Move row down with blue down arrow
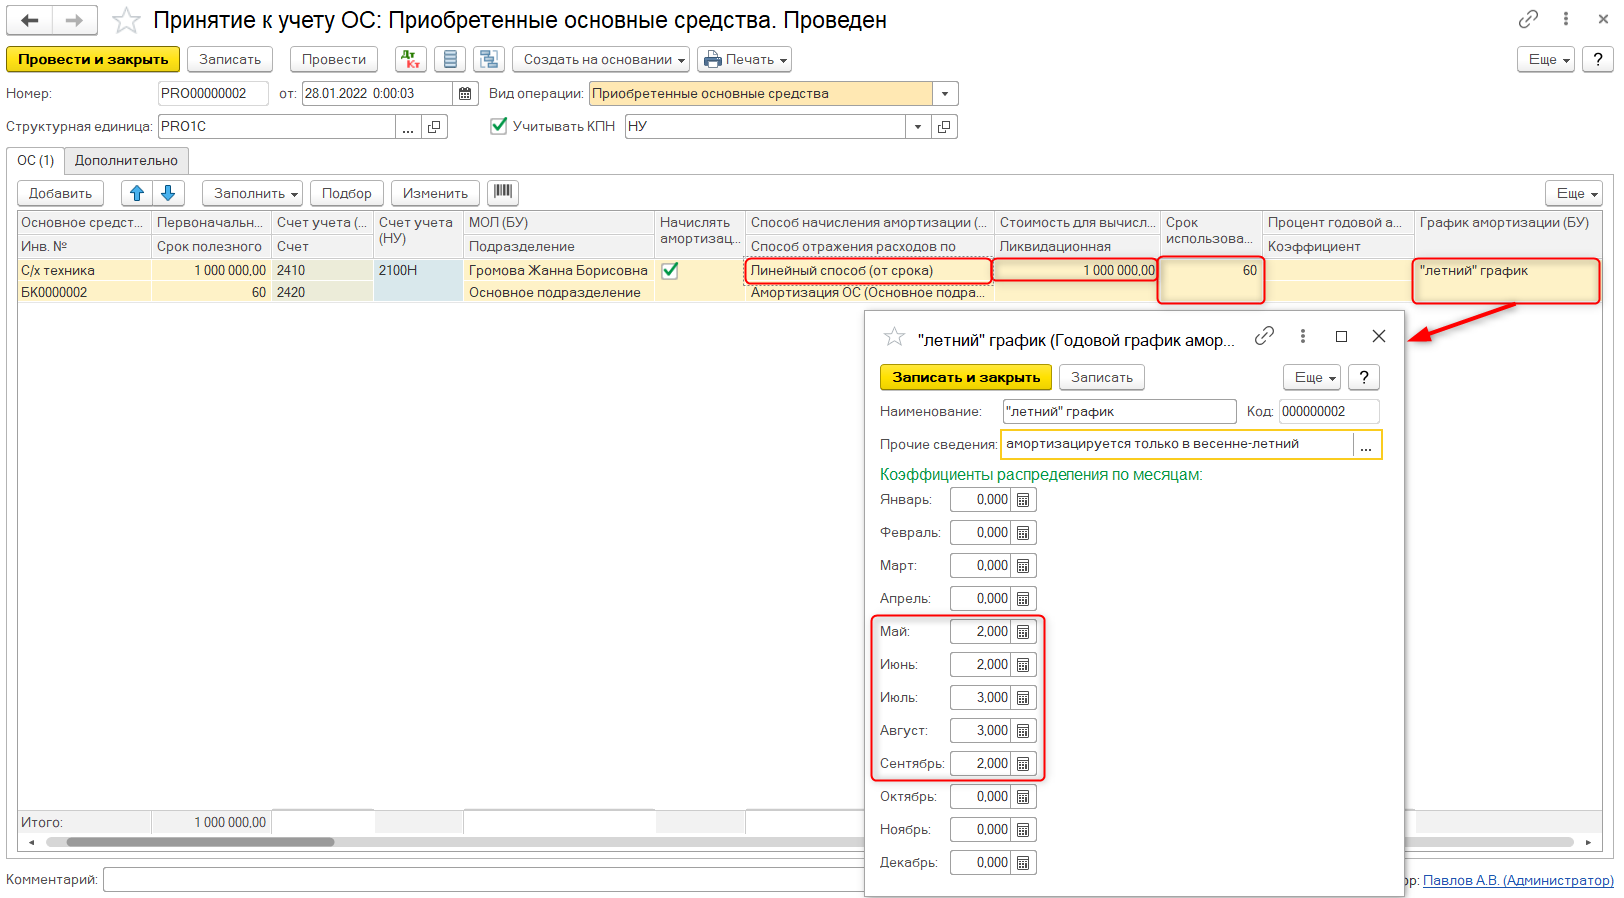This screenshot has width=1624, height=898. point(169,193)
